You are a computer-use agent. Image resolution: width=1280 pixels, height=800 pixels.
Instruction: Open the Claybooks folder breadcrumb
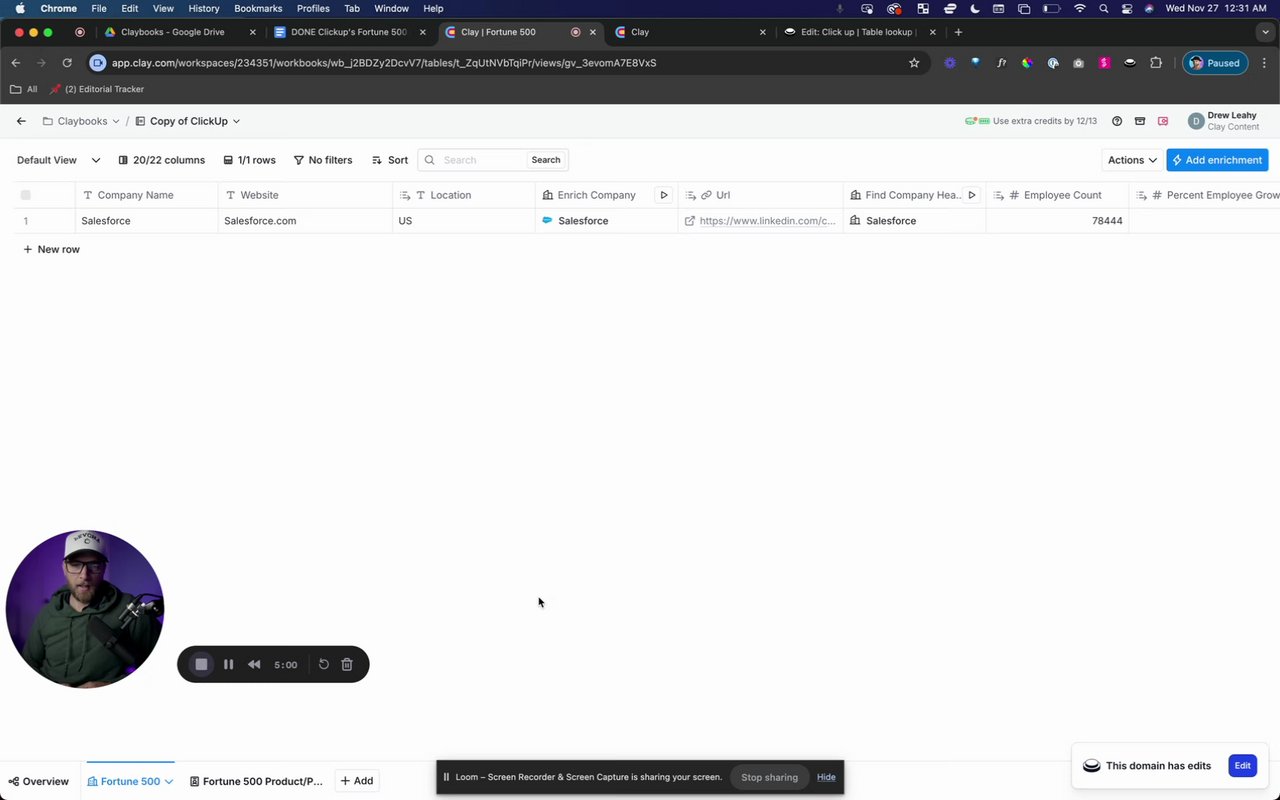coord(81,121)
